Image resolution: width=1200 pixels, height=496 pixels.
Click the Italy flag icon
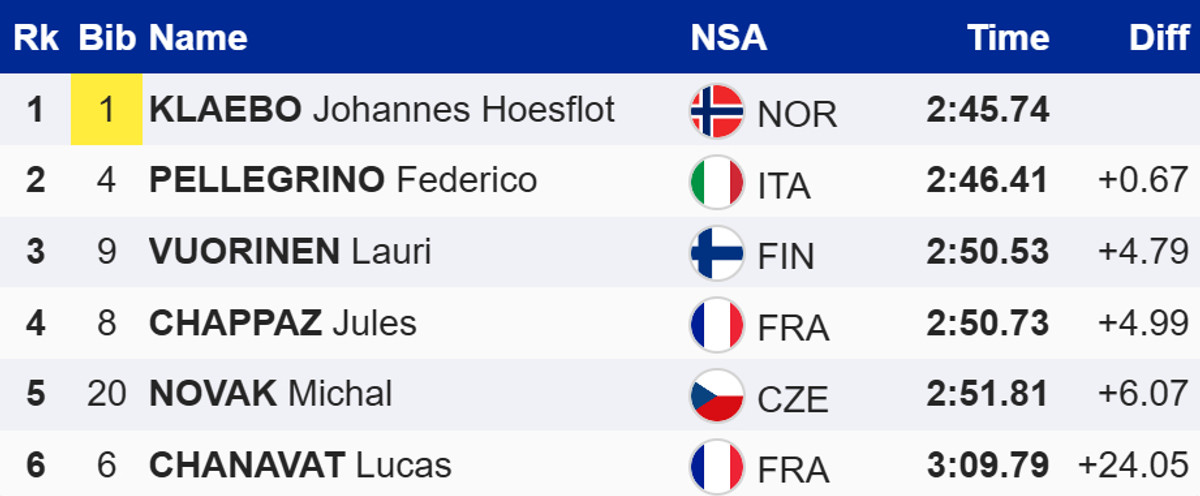717,182
